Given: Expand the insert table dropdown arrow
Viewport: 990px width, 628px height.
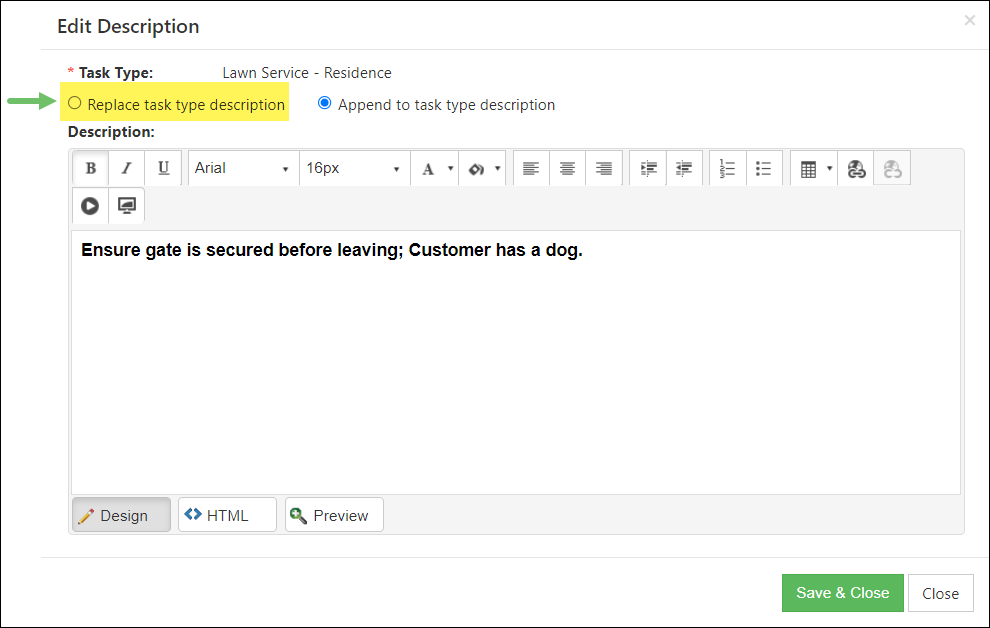Looking at the screenshot, I should (829, 169).
